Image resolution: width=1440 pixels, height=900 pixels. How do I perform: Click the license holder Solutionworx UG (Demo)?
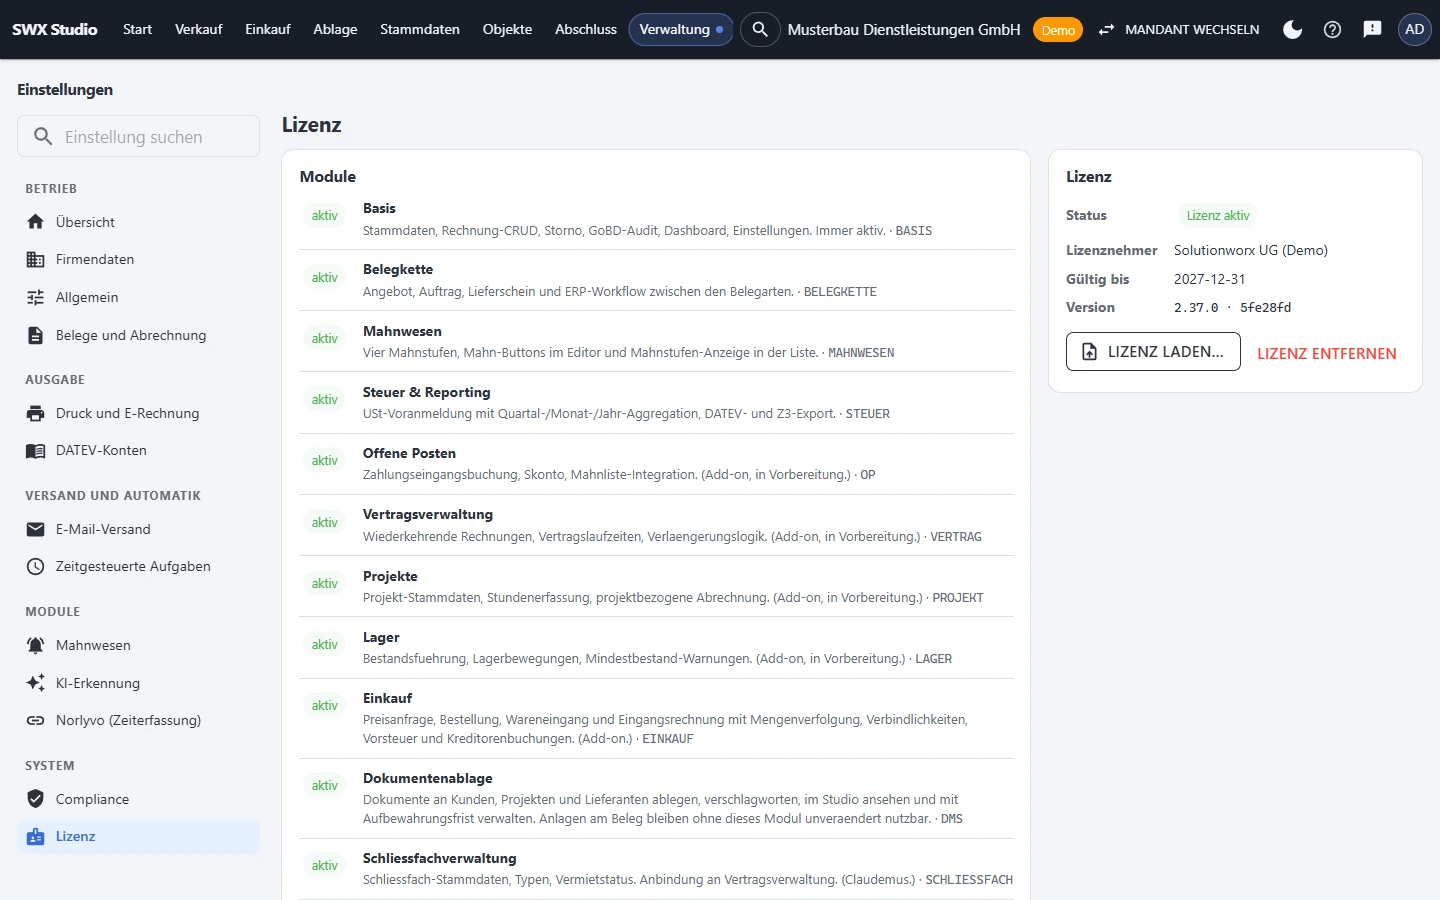1251,250
